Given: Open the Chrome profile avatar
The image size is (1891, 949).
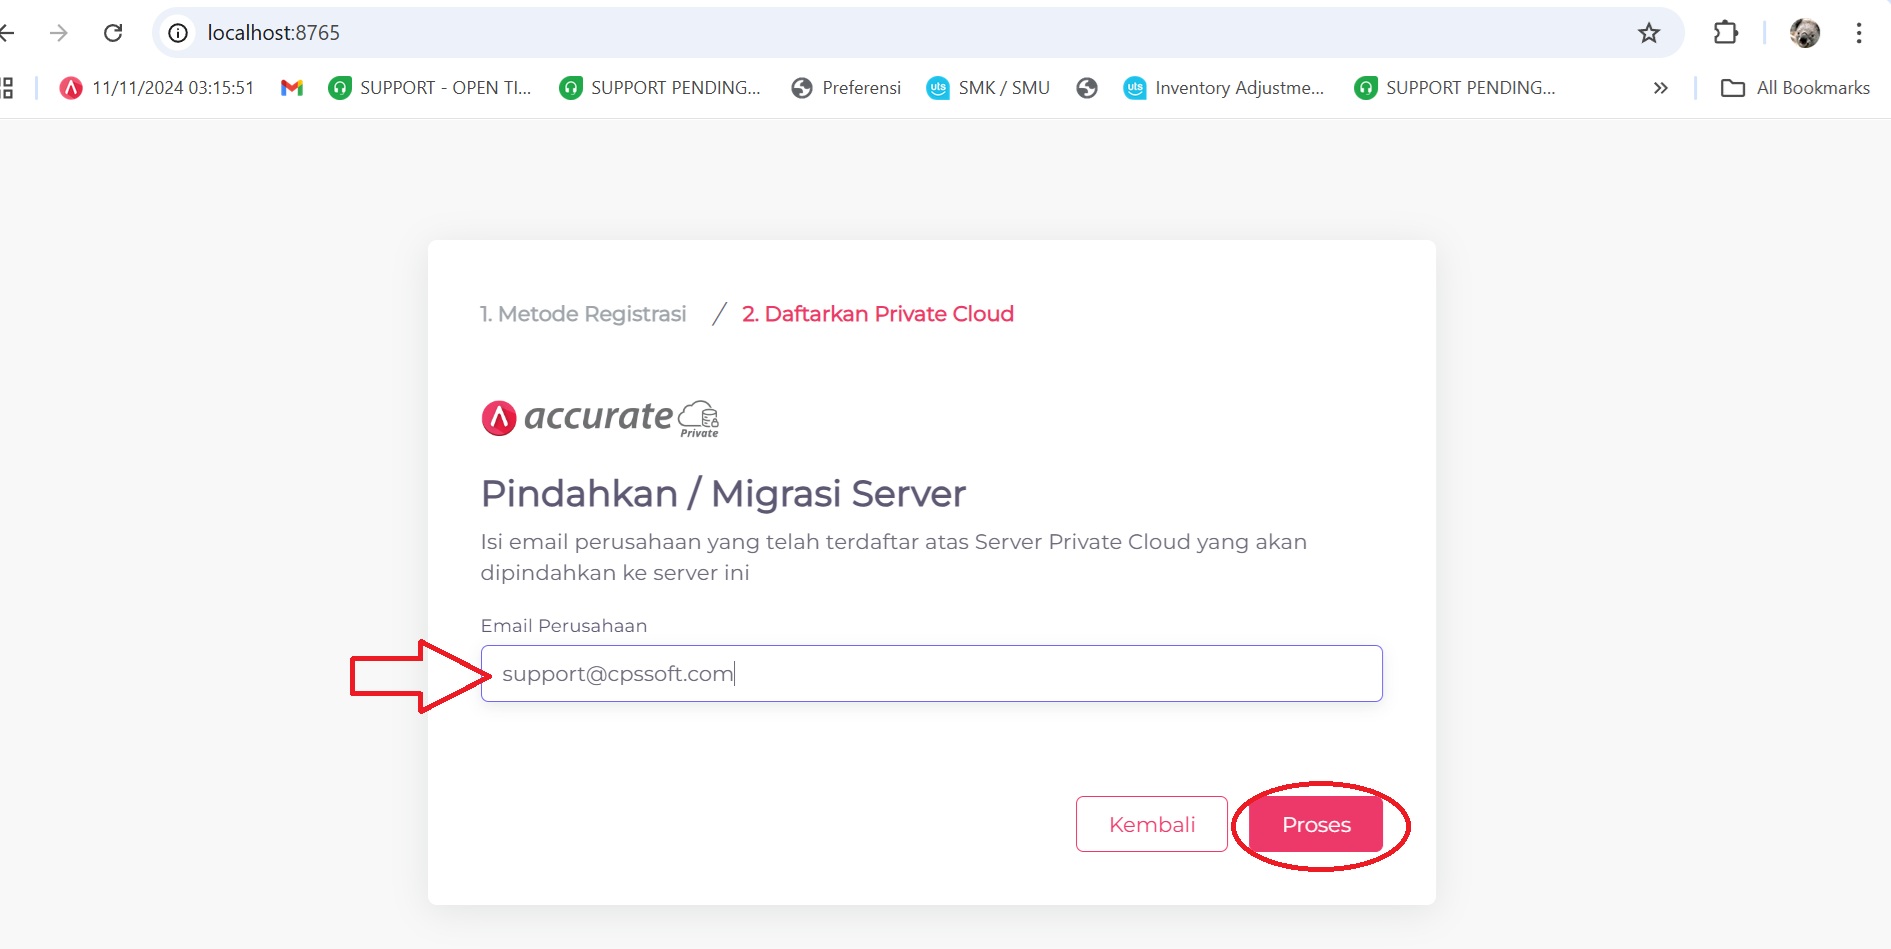Looking at the screenshot, I should 1804,33.
